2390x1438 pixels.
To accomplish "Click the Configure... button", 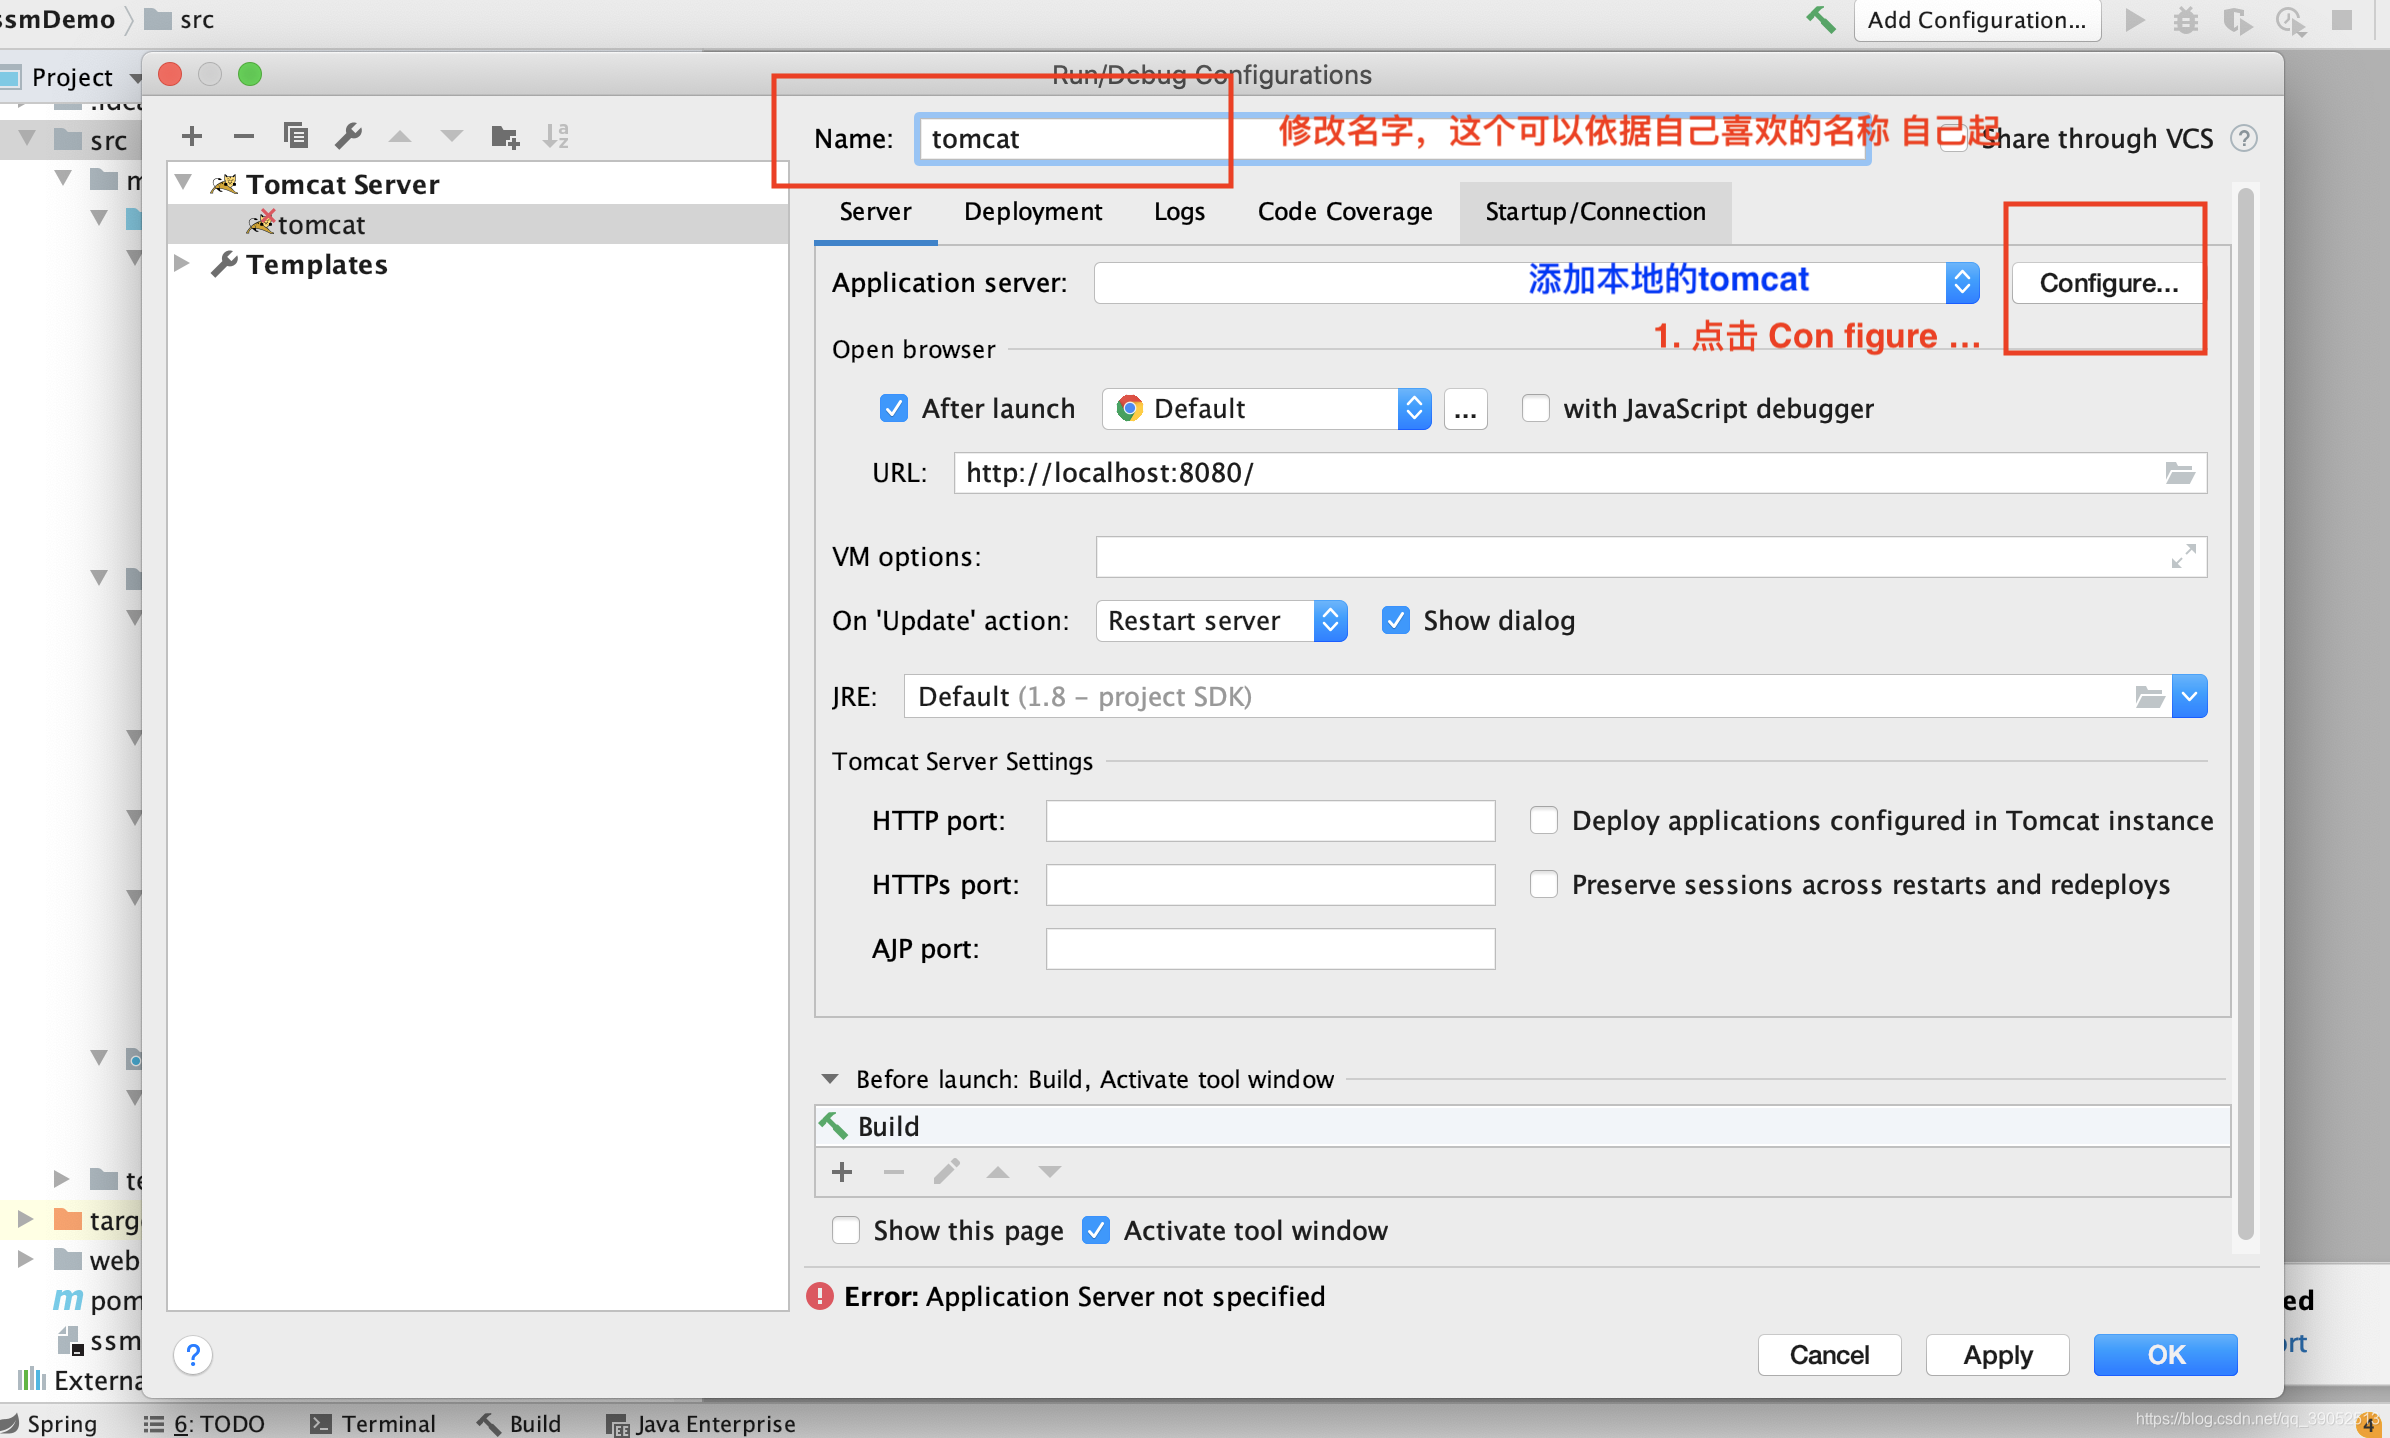I will tap(2108, 283).
